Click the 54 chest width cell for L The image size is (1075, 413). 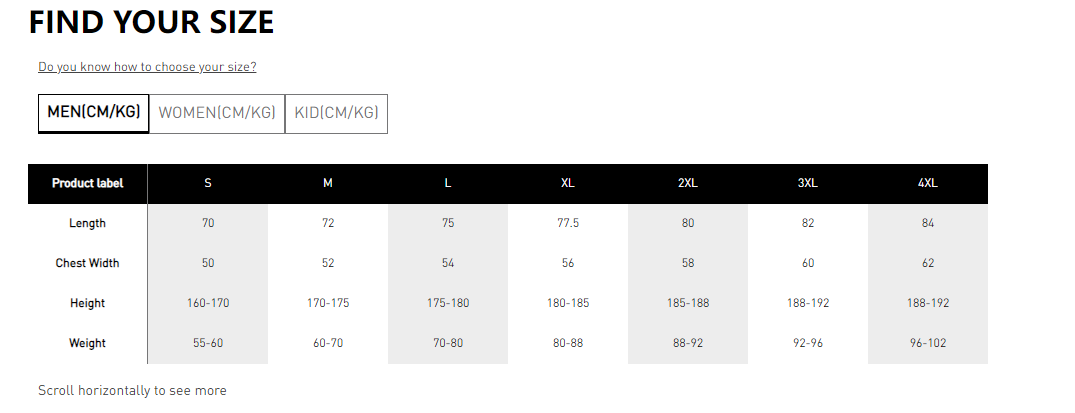coord(448,263)
